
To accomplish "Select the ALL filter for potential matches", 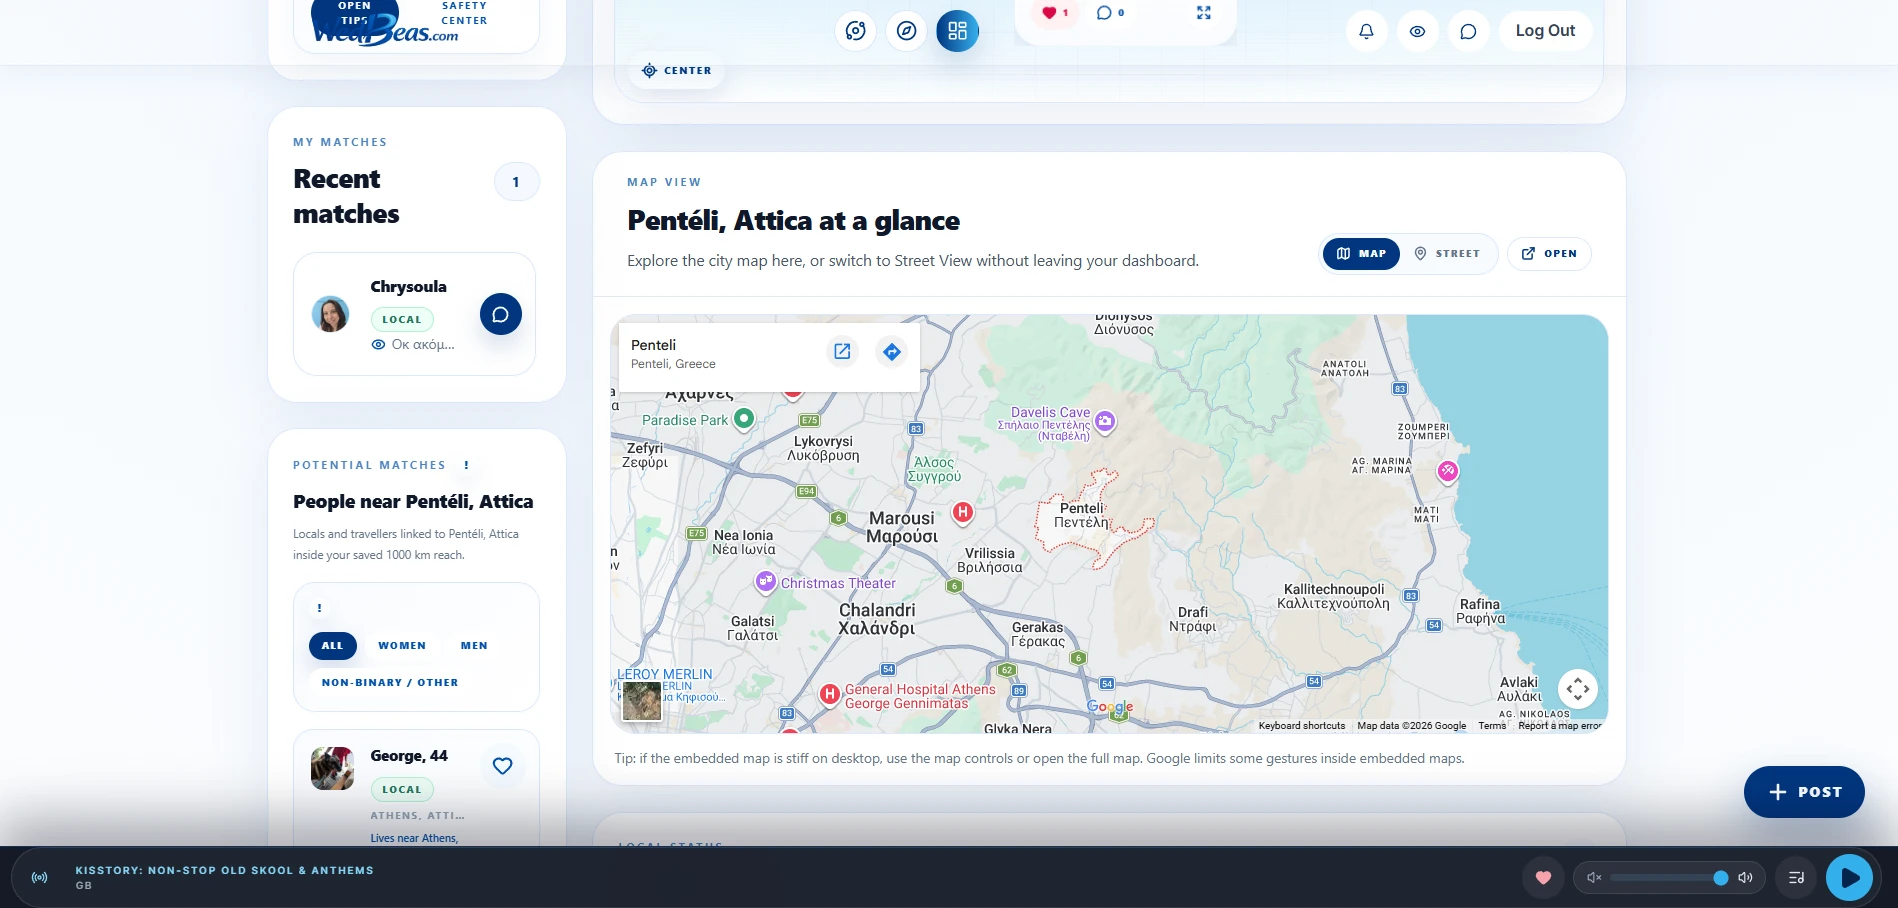I will tap(332, 646).
